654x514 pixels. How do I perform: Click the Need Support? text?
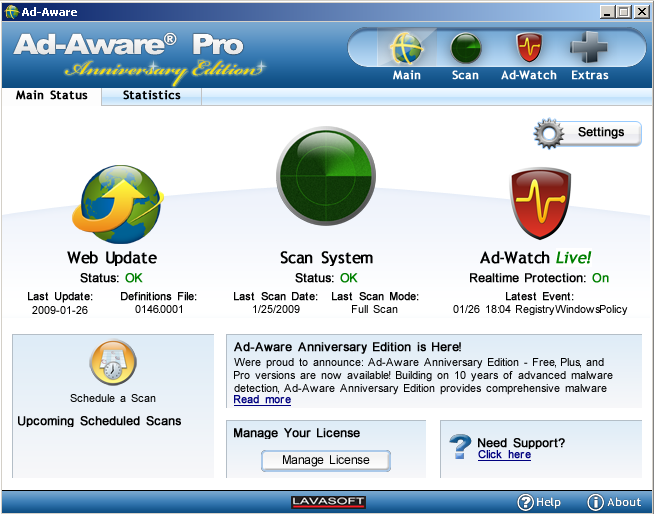[521, 443]
